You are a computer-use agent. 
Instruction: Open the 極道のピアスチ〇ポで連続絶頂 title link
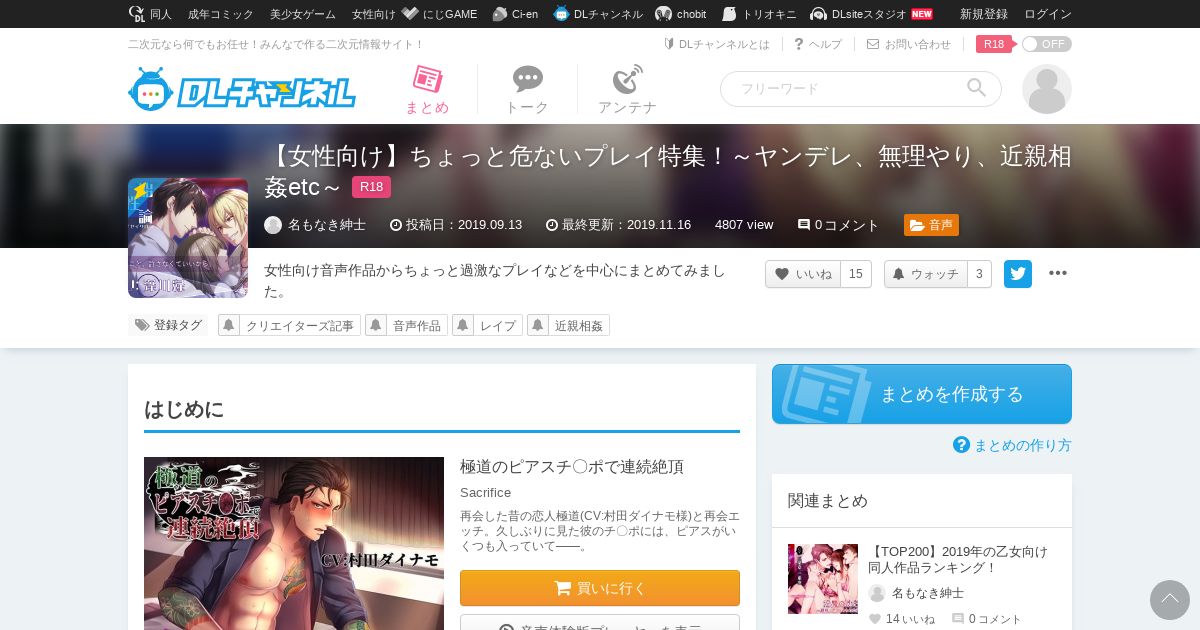tap(572, 466)
